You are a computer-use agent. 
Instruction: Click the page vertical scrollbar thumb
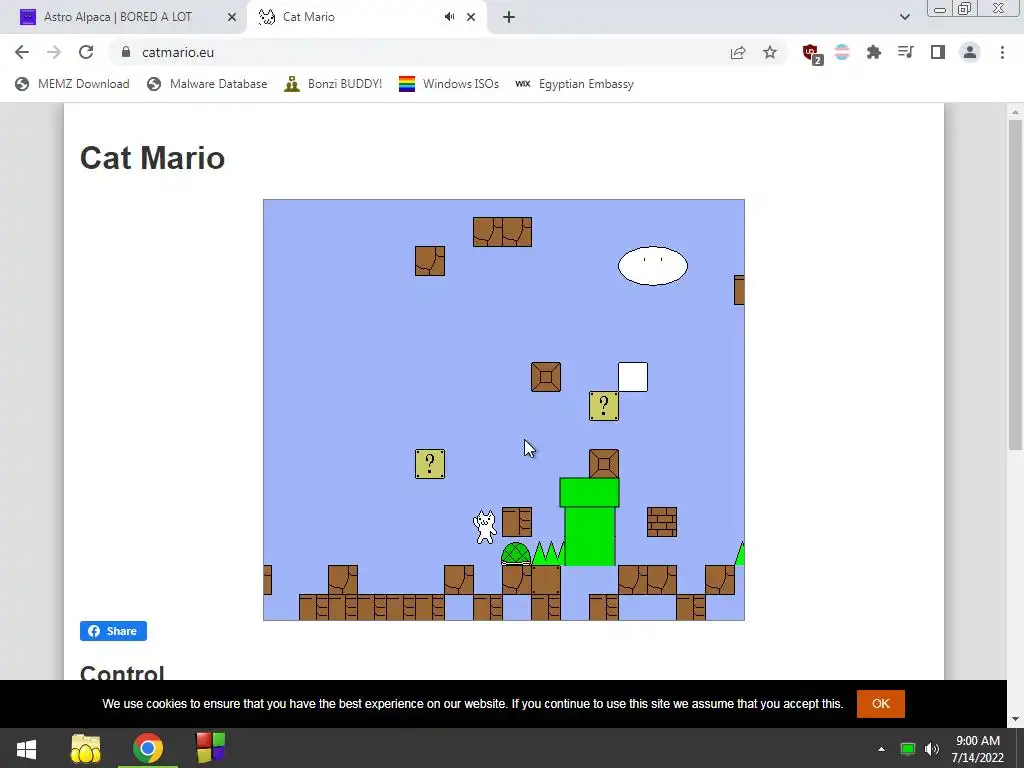[x=1014, y=284]
